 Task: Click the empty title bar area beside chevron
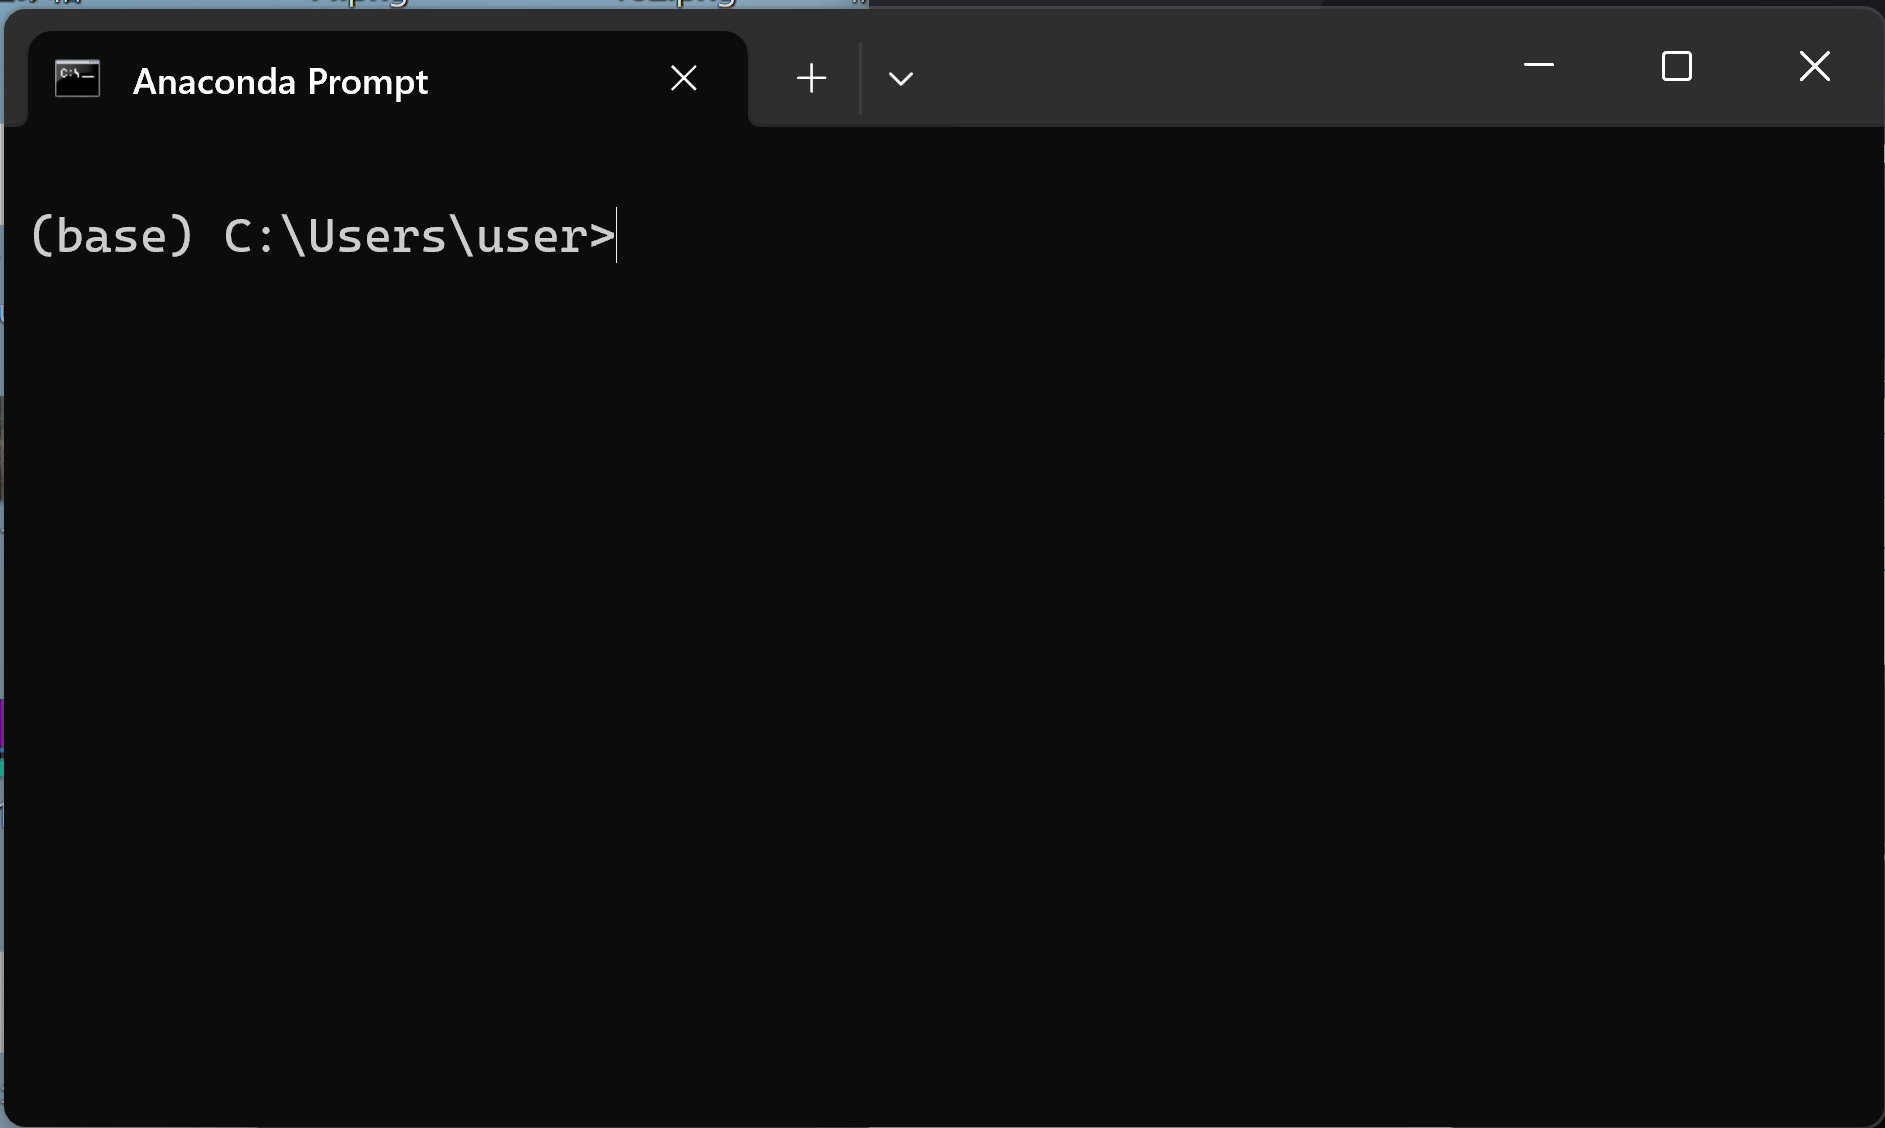tap(1200, 68)
